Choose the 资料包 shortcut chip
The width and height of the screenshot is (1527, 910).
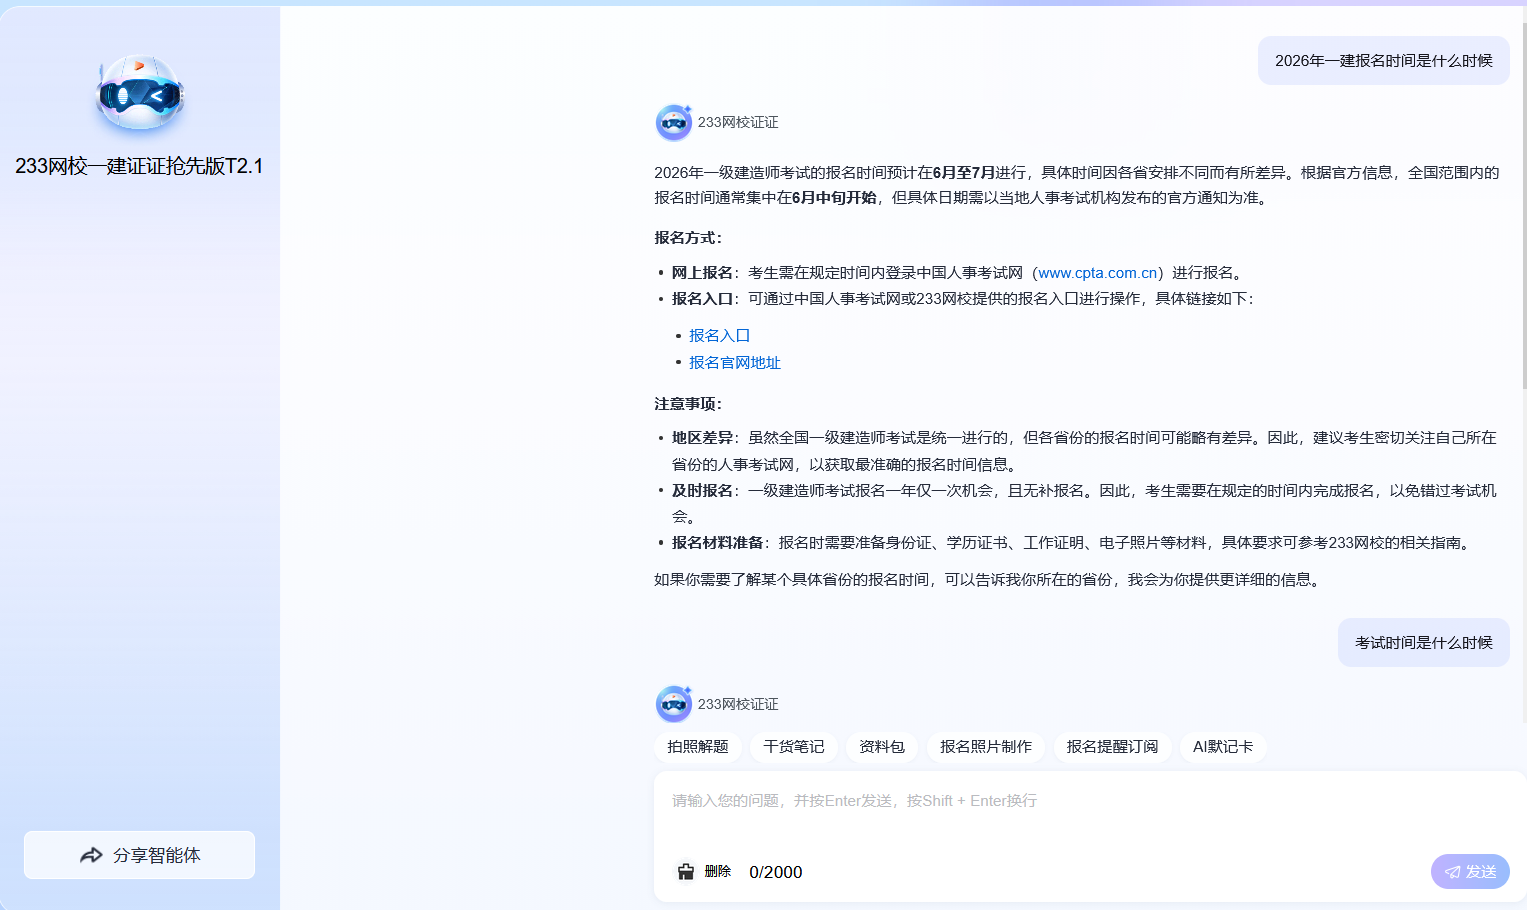click(x=881, y=747)
